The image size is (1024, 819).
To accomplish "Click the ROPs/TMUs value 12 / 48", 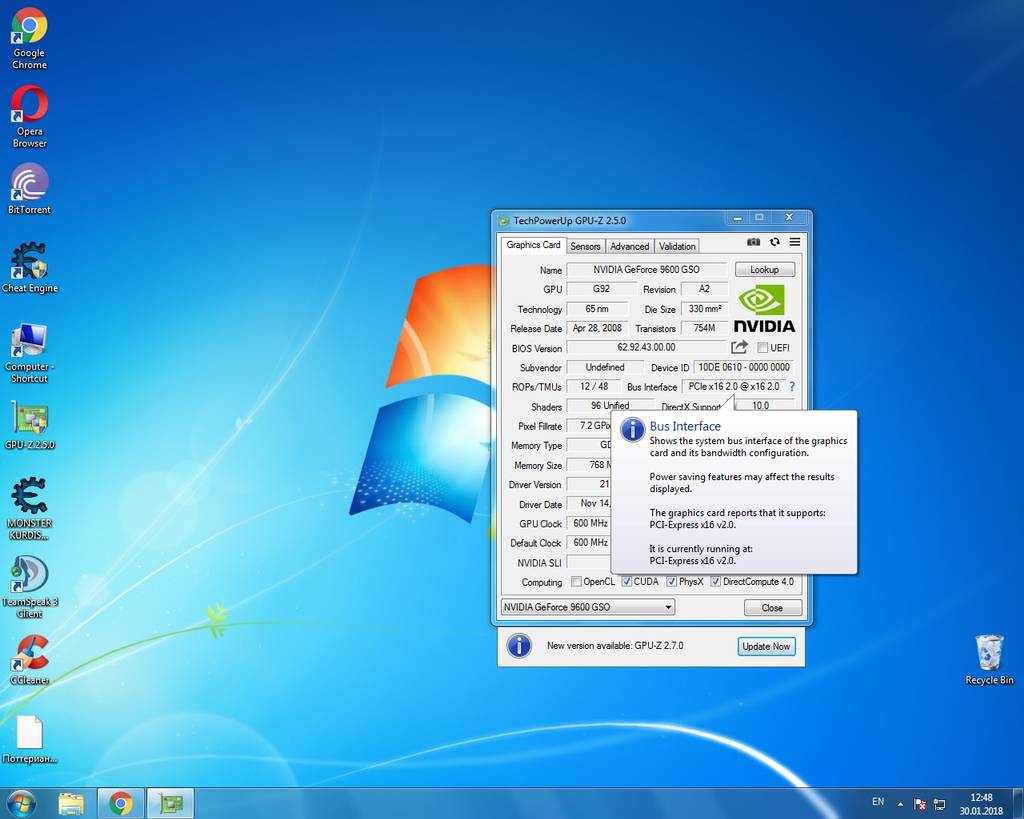I will tap(594, 387).
